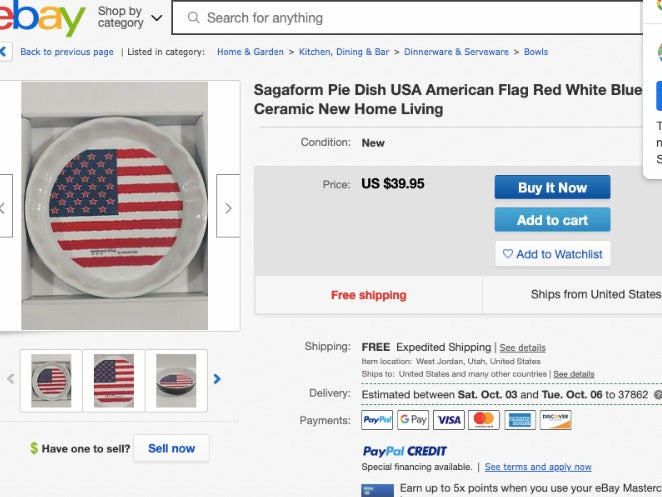The width and height of the screenshot is (662, 497).
Task: Click the PayPal payment icon
Action: click(x=377, y=420)
